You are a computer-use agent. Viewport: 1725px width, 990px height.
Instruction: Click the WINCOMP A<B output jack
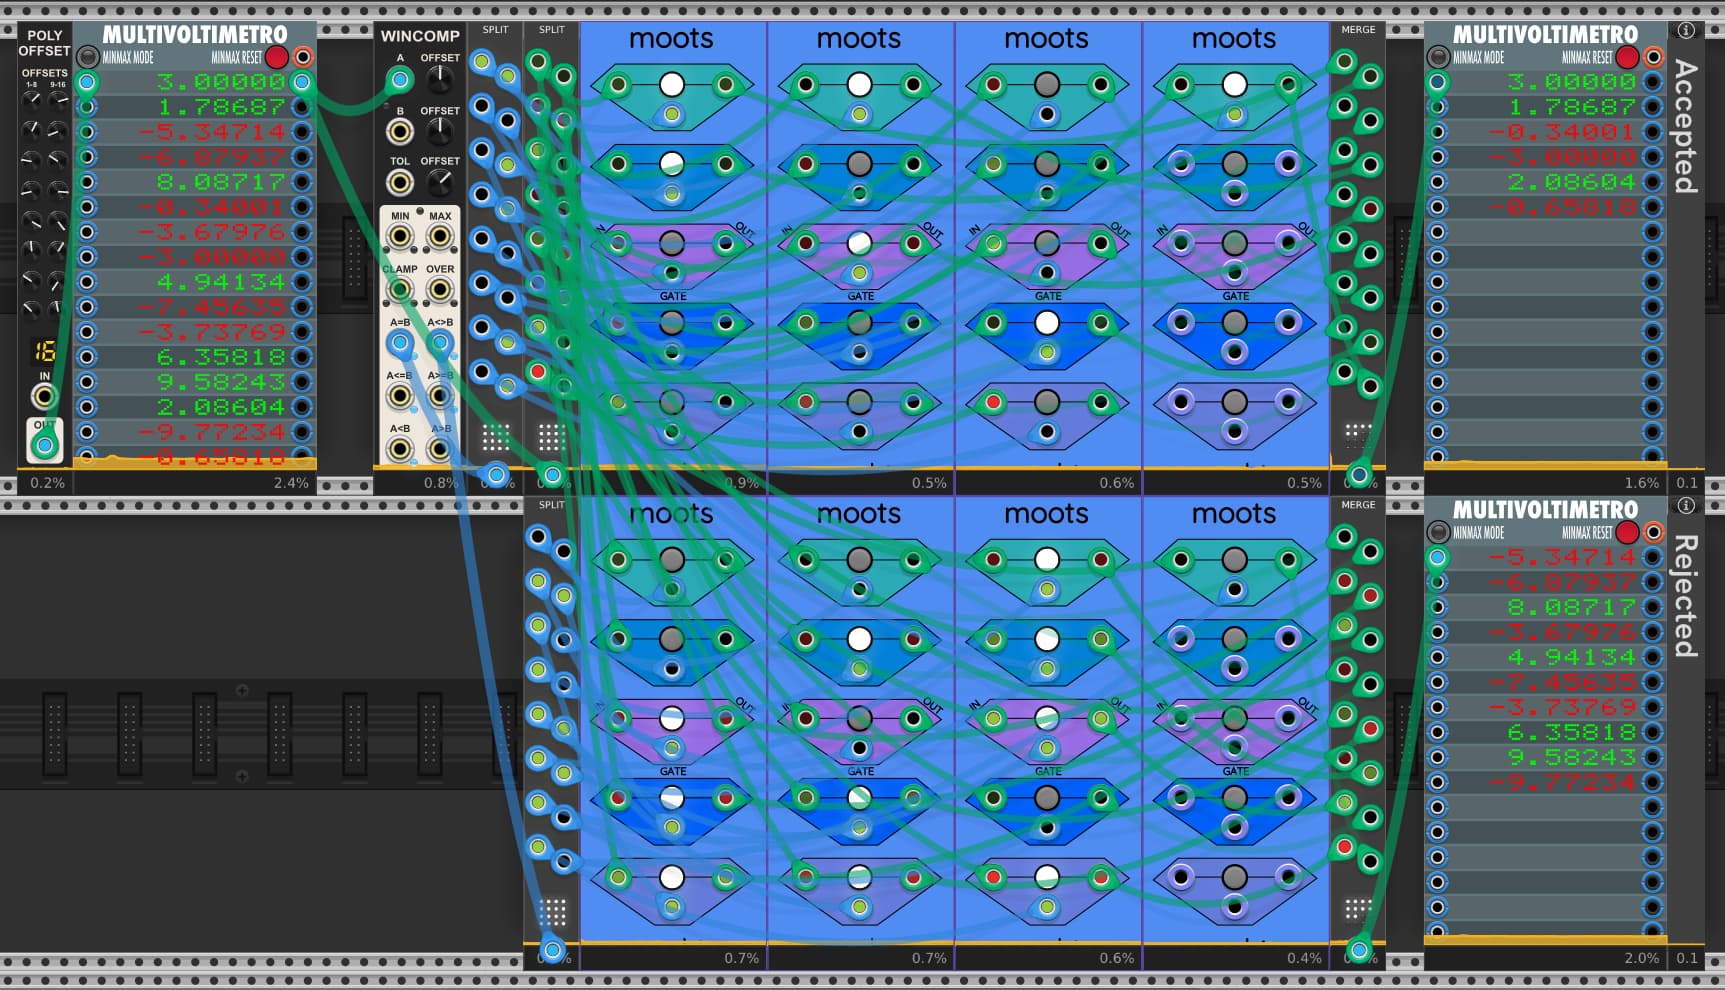tap(400, 450)
